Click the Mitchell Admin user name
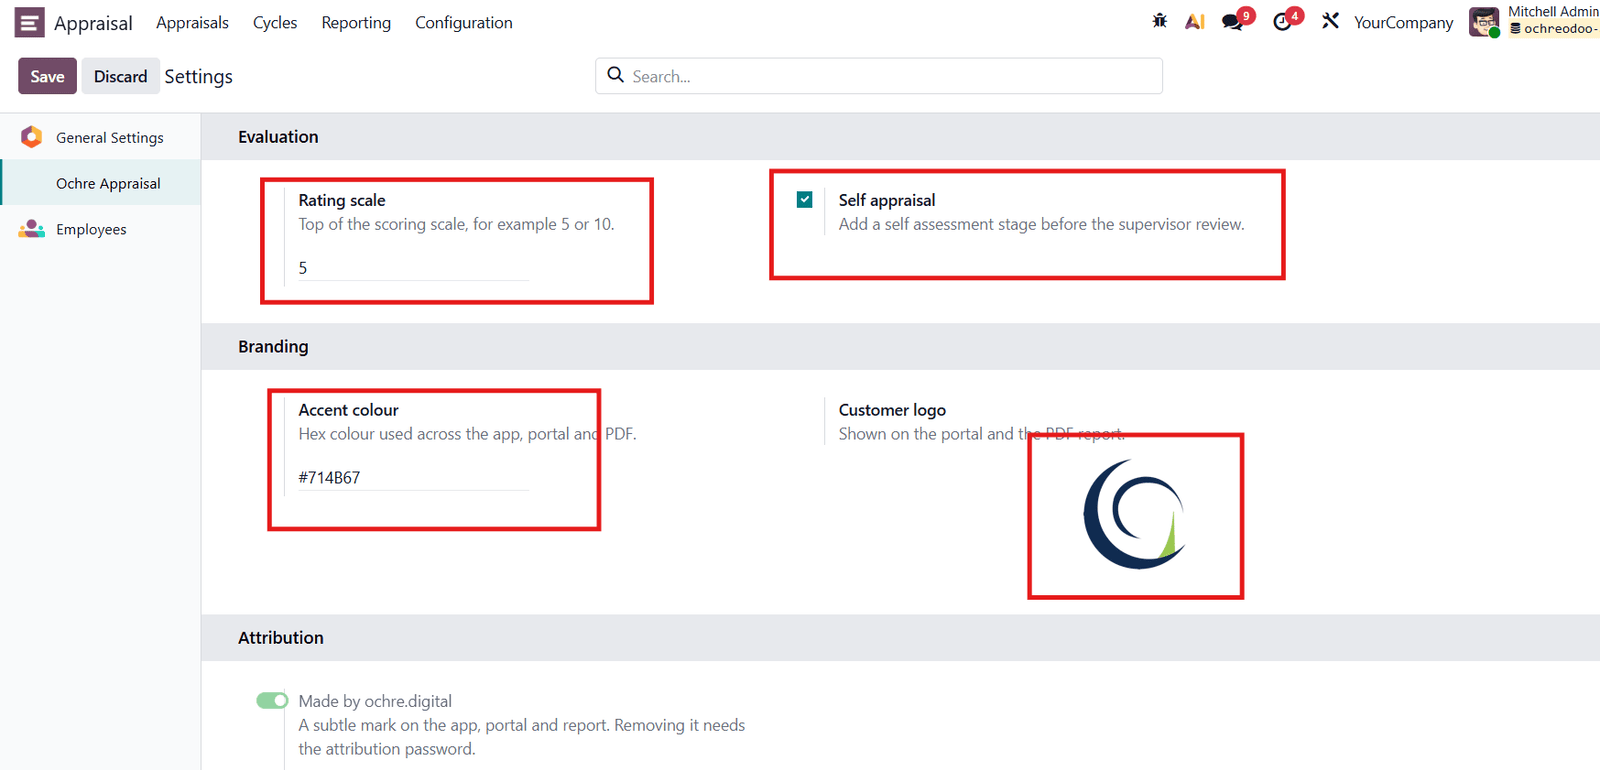1600x770 pixels. point(1553,12)
